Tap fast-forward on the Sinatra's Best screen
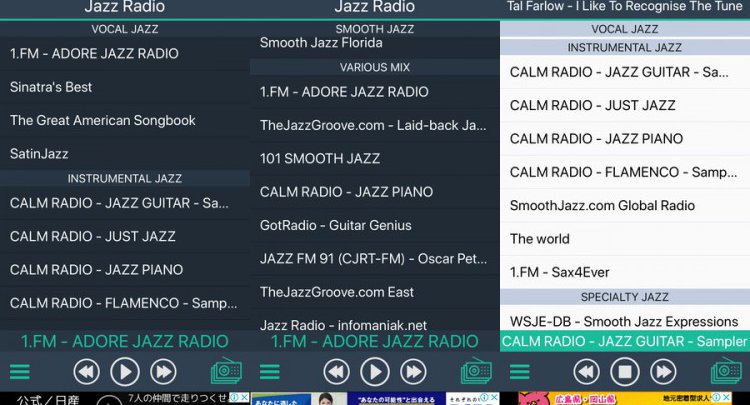Viewport: 750px width, 405px height. click(x=163, y=372)
